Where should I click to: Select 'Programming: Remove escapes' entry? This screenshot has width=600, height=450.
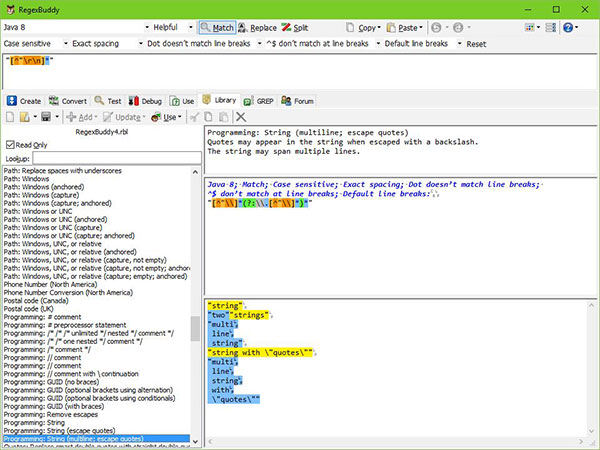click(x=51, y=414)
